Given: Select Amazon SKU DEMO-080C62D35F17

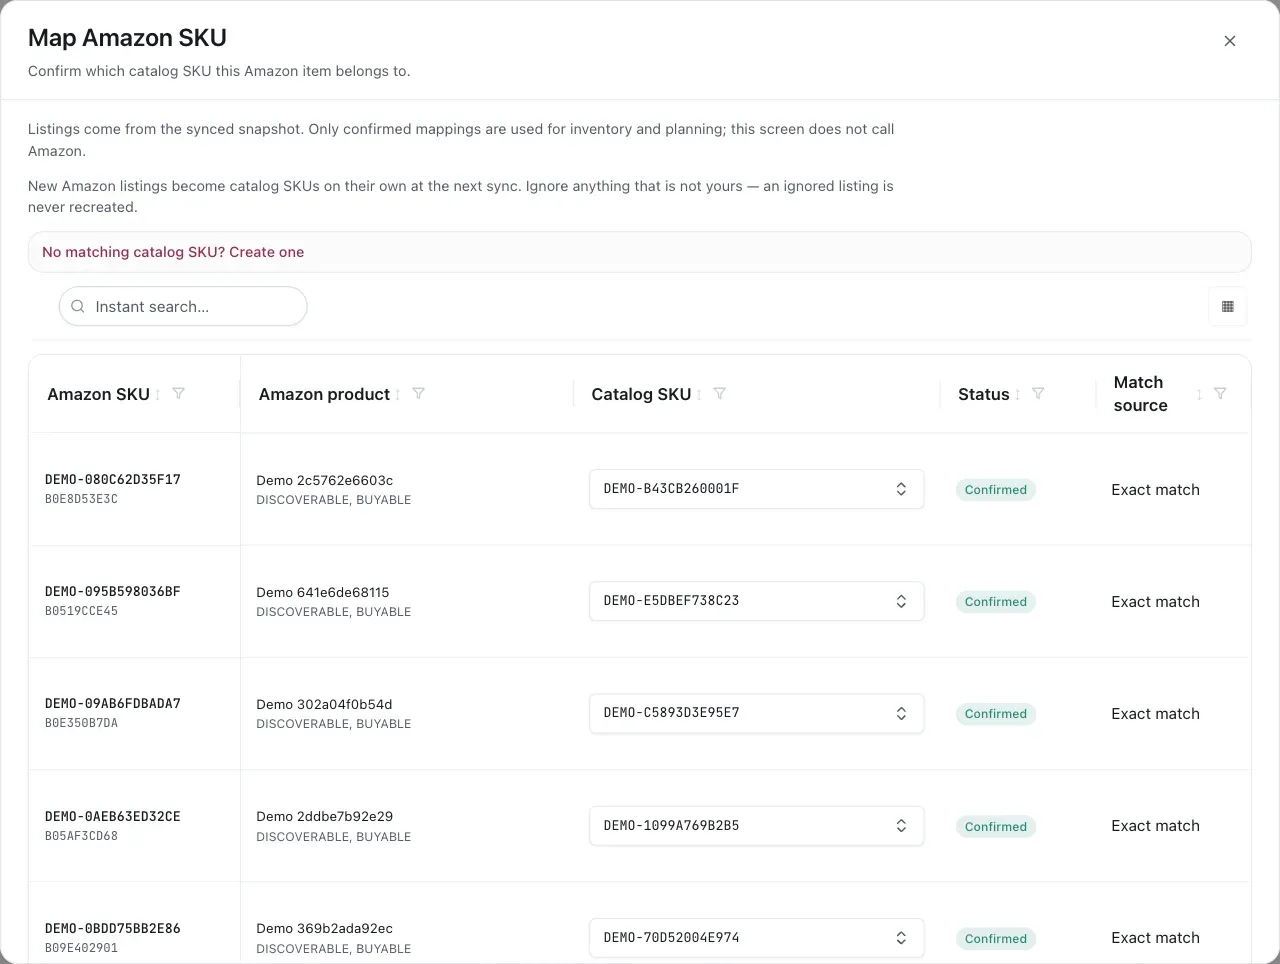Looking at the screenshot, I should pyautogui.click(x=113, y=480).
